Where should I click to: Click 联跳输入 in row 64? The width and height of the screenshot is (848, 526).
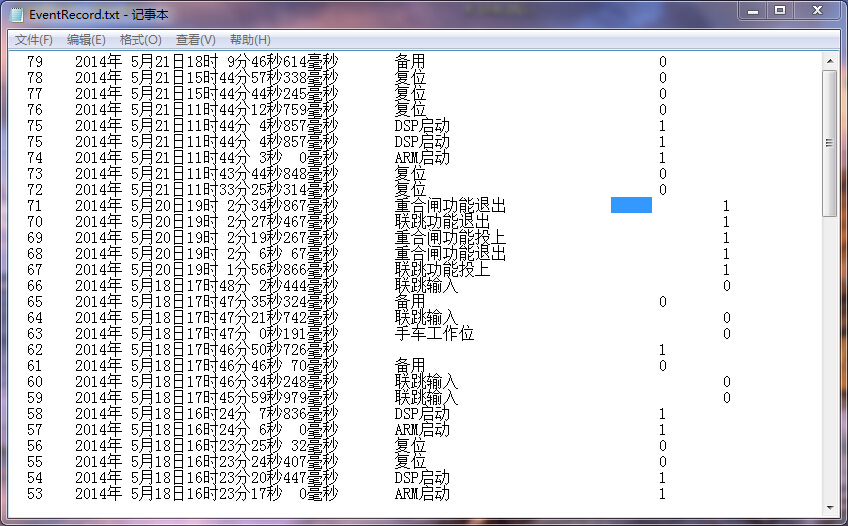click(426, 318)
